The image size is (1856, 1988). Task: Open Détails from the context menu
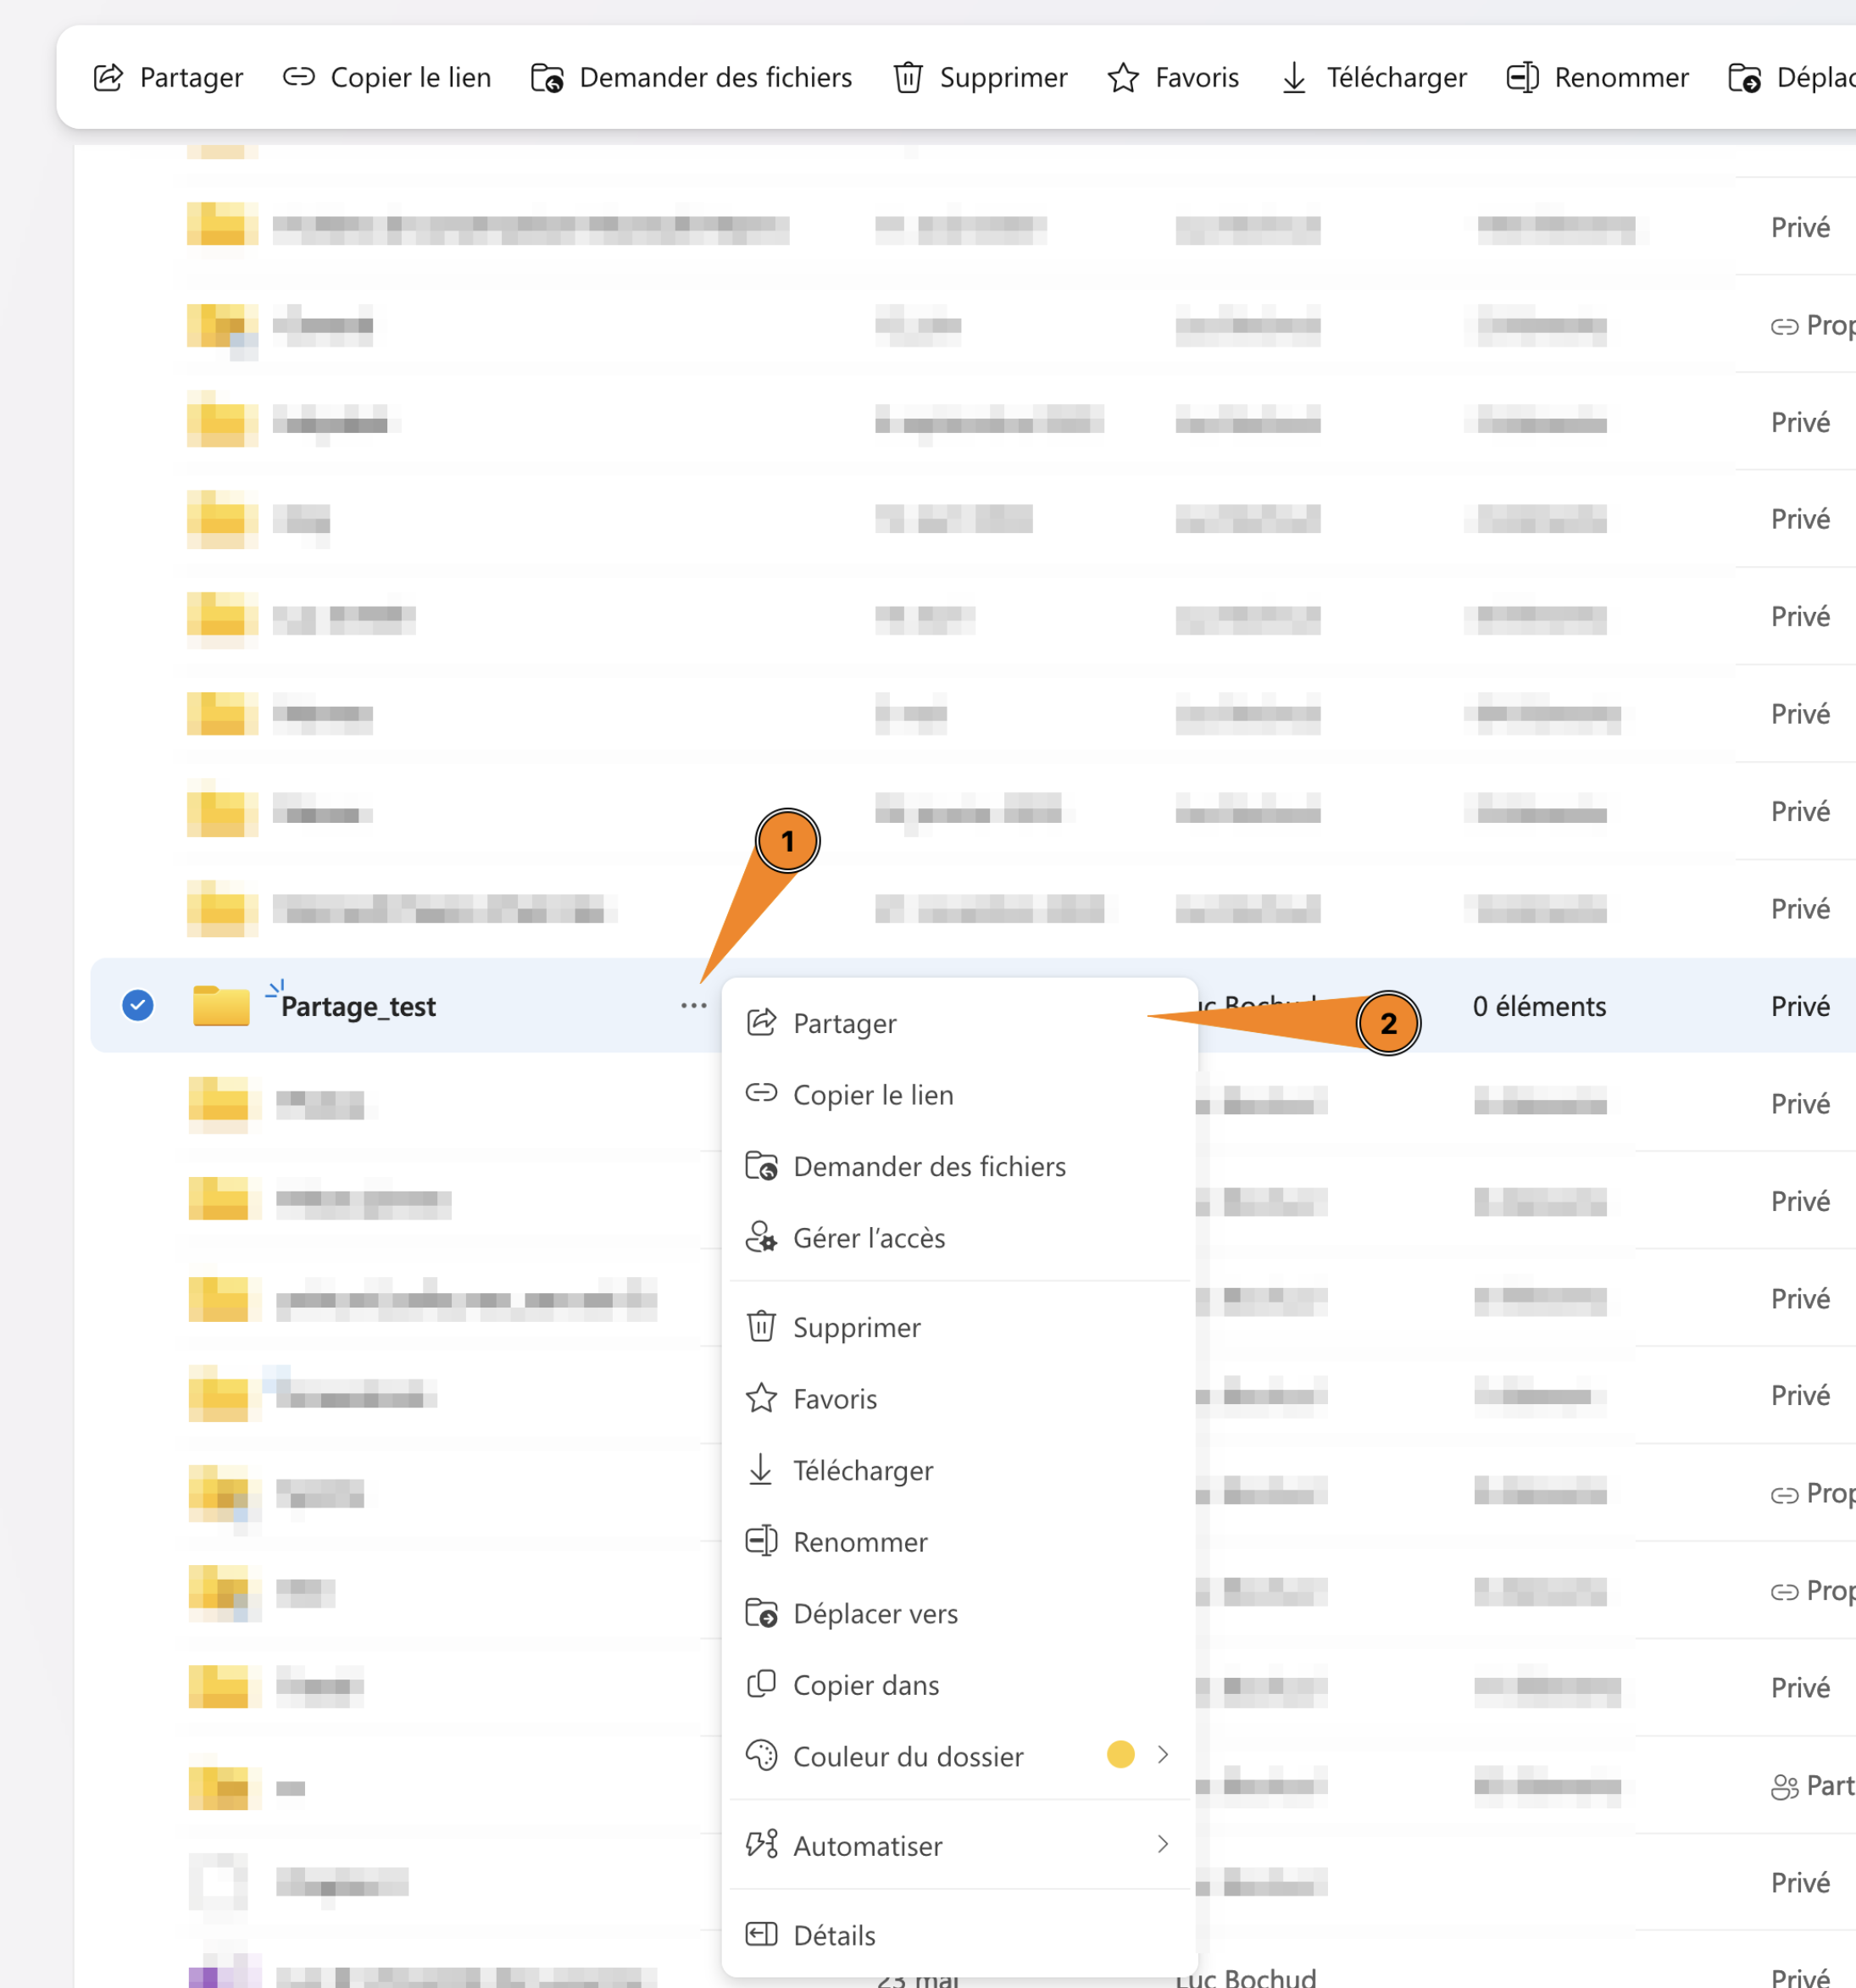834,1935
